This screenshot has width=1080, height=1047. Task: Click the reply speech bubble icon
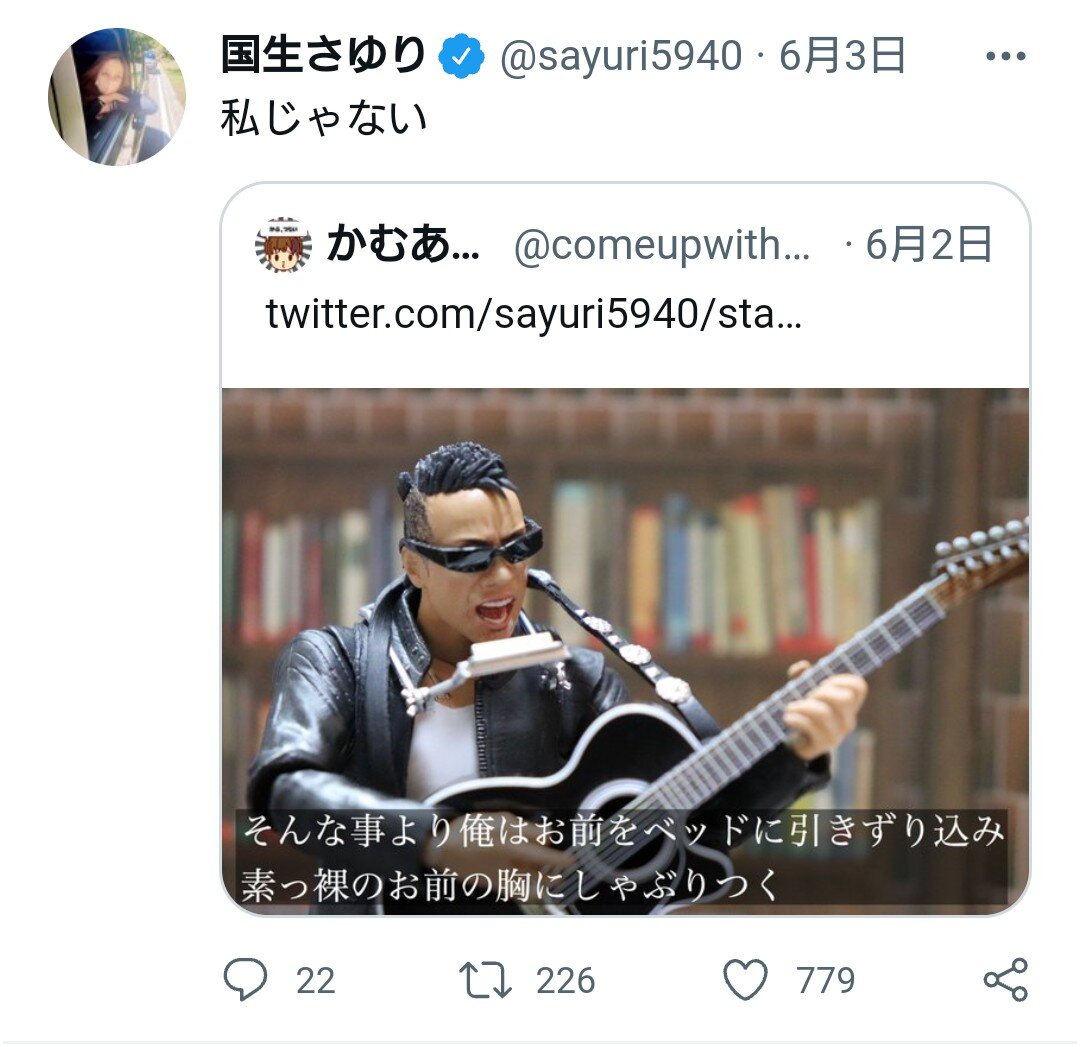coord(245,979)
